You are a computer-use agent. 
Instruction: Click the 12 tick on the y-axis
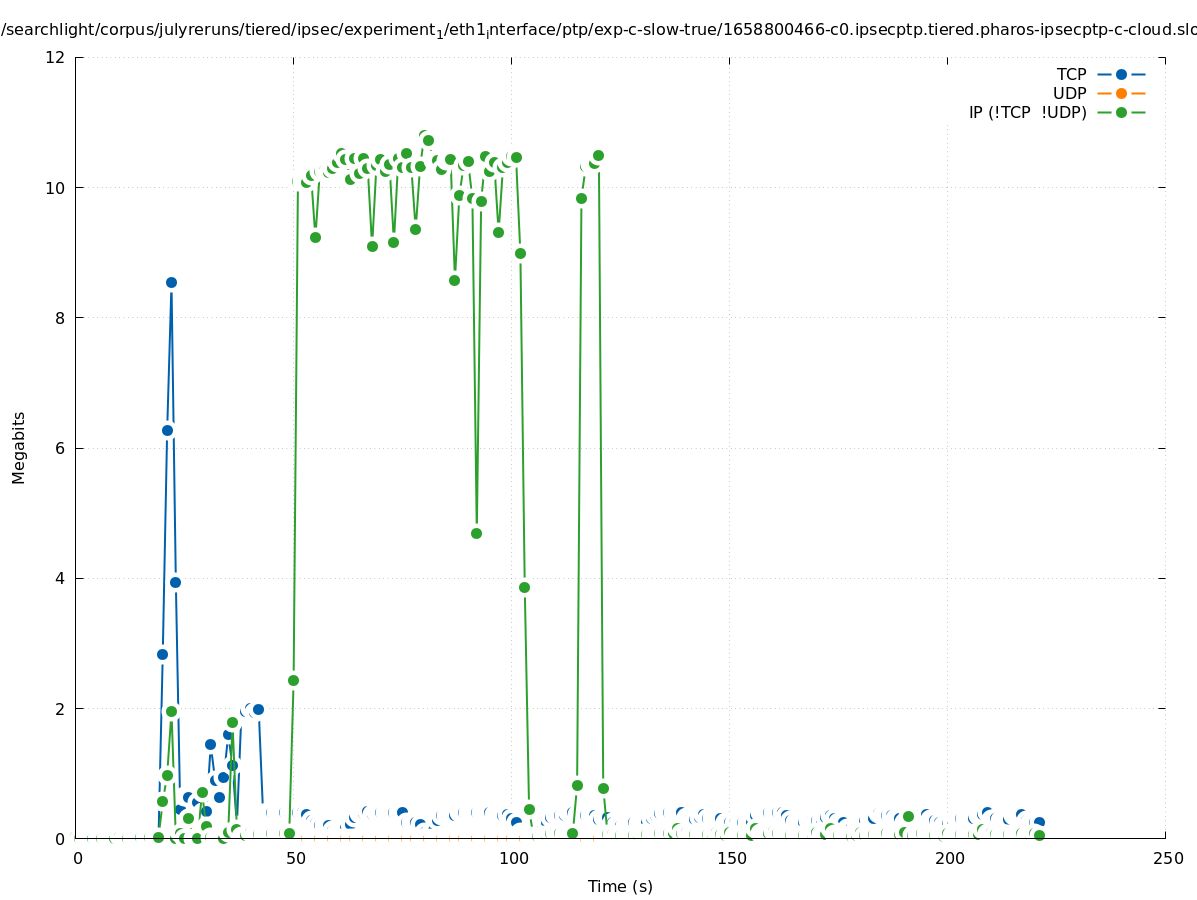point(56,57)
